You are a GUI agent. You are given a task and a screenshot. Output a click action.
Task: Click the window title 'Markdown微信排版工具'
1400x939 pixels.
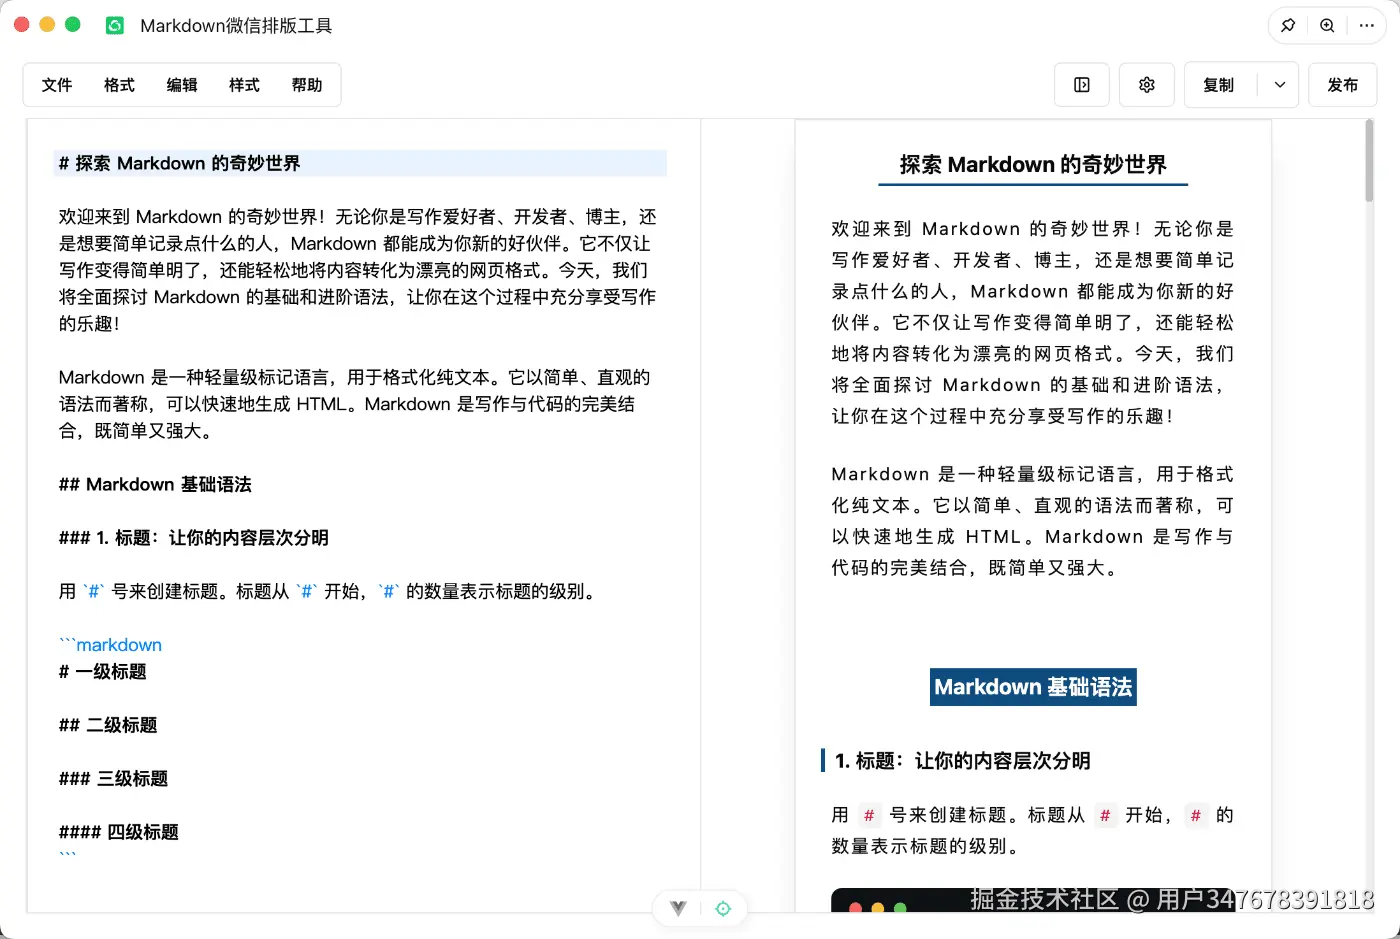(x=236, y=26)
